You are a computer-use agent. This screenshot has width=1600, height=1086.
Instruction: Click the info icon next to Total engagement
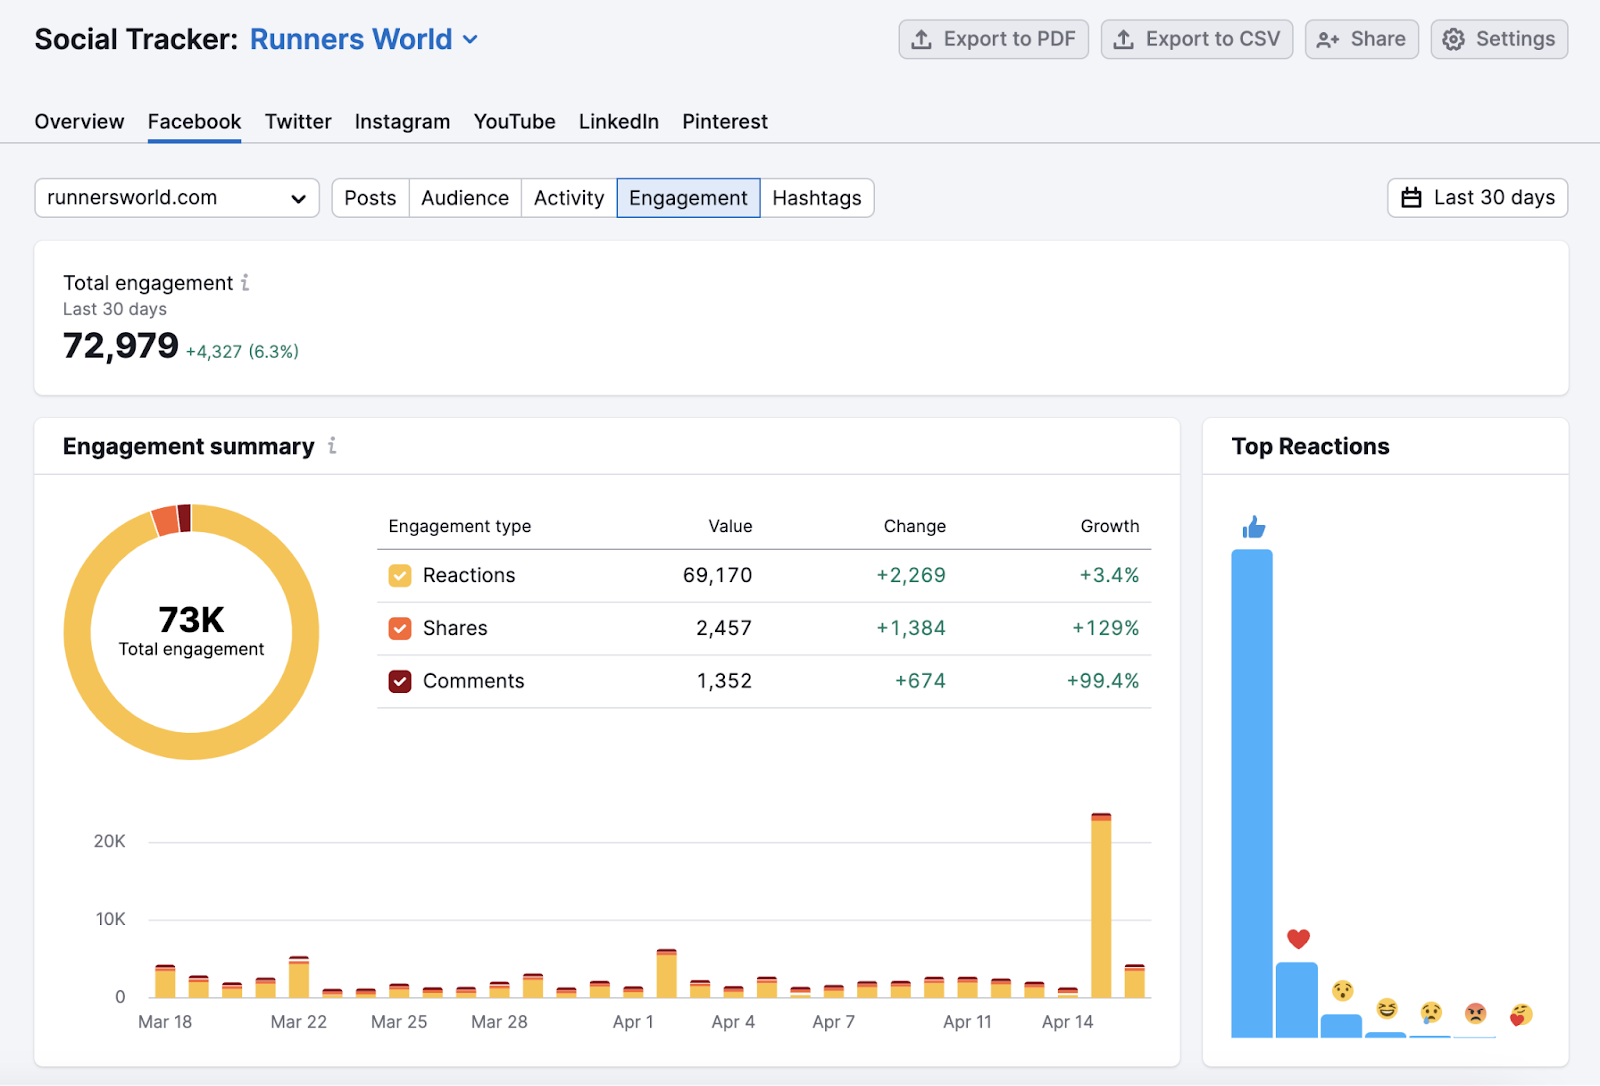coord(245,283)
